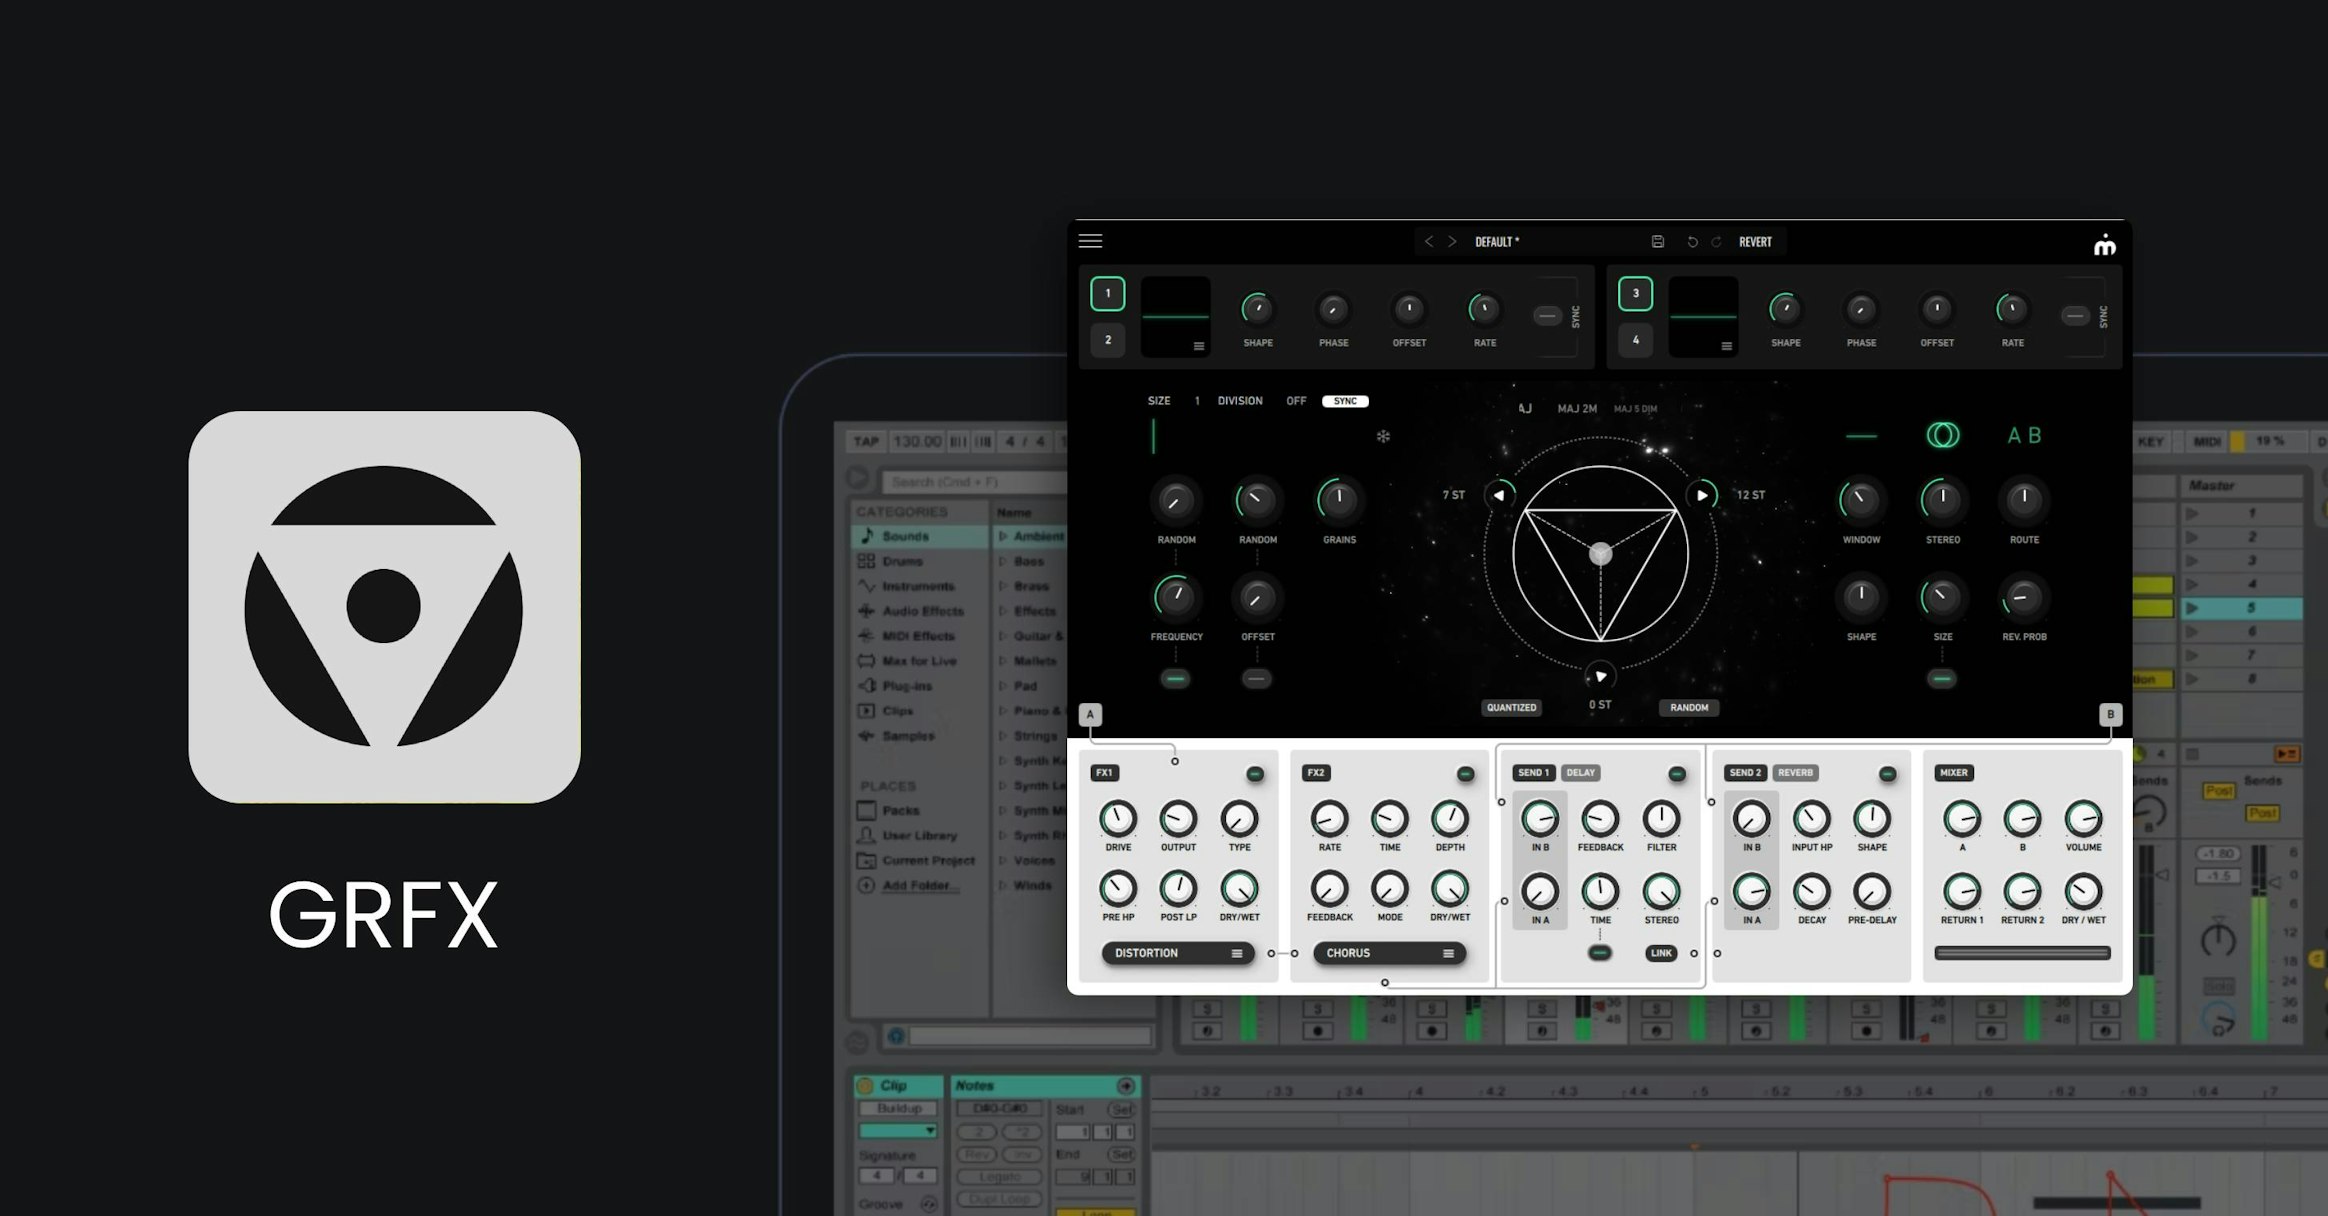The image size is (2328, 1216).
Task: Click the plugin brand logo in the top-right corner
Action: 2104,243
